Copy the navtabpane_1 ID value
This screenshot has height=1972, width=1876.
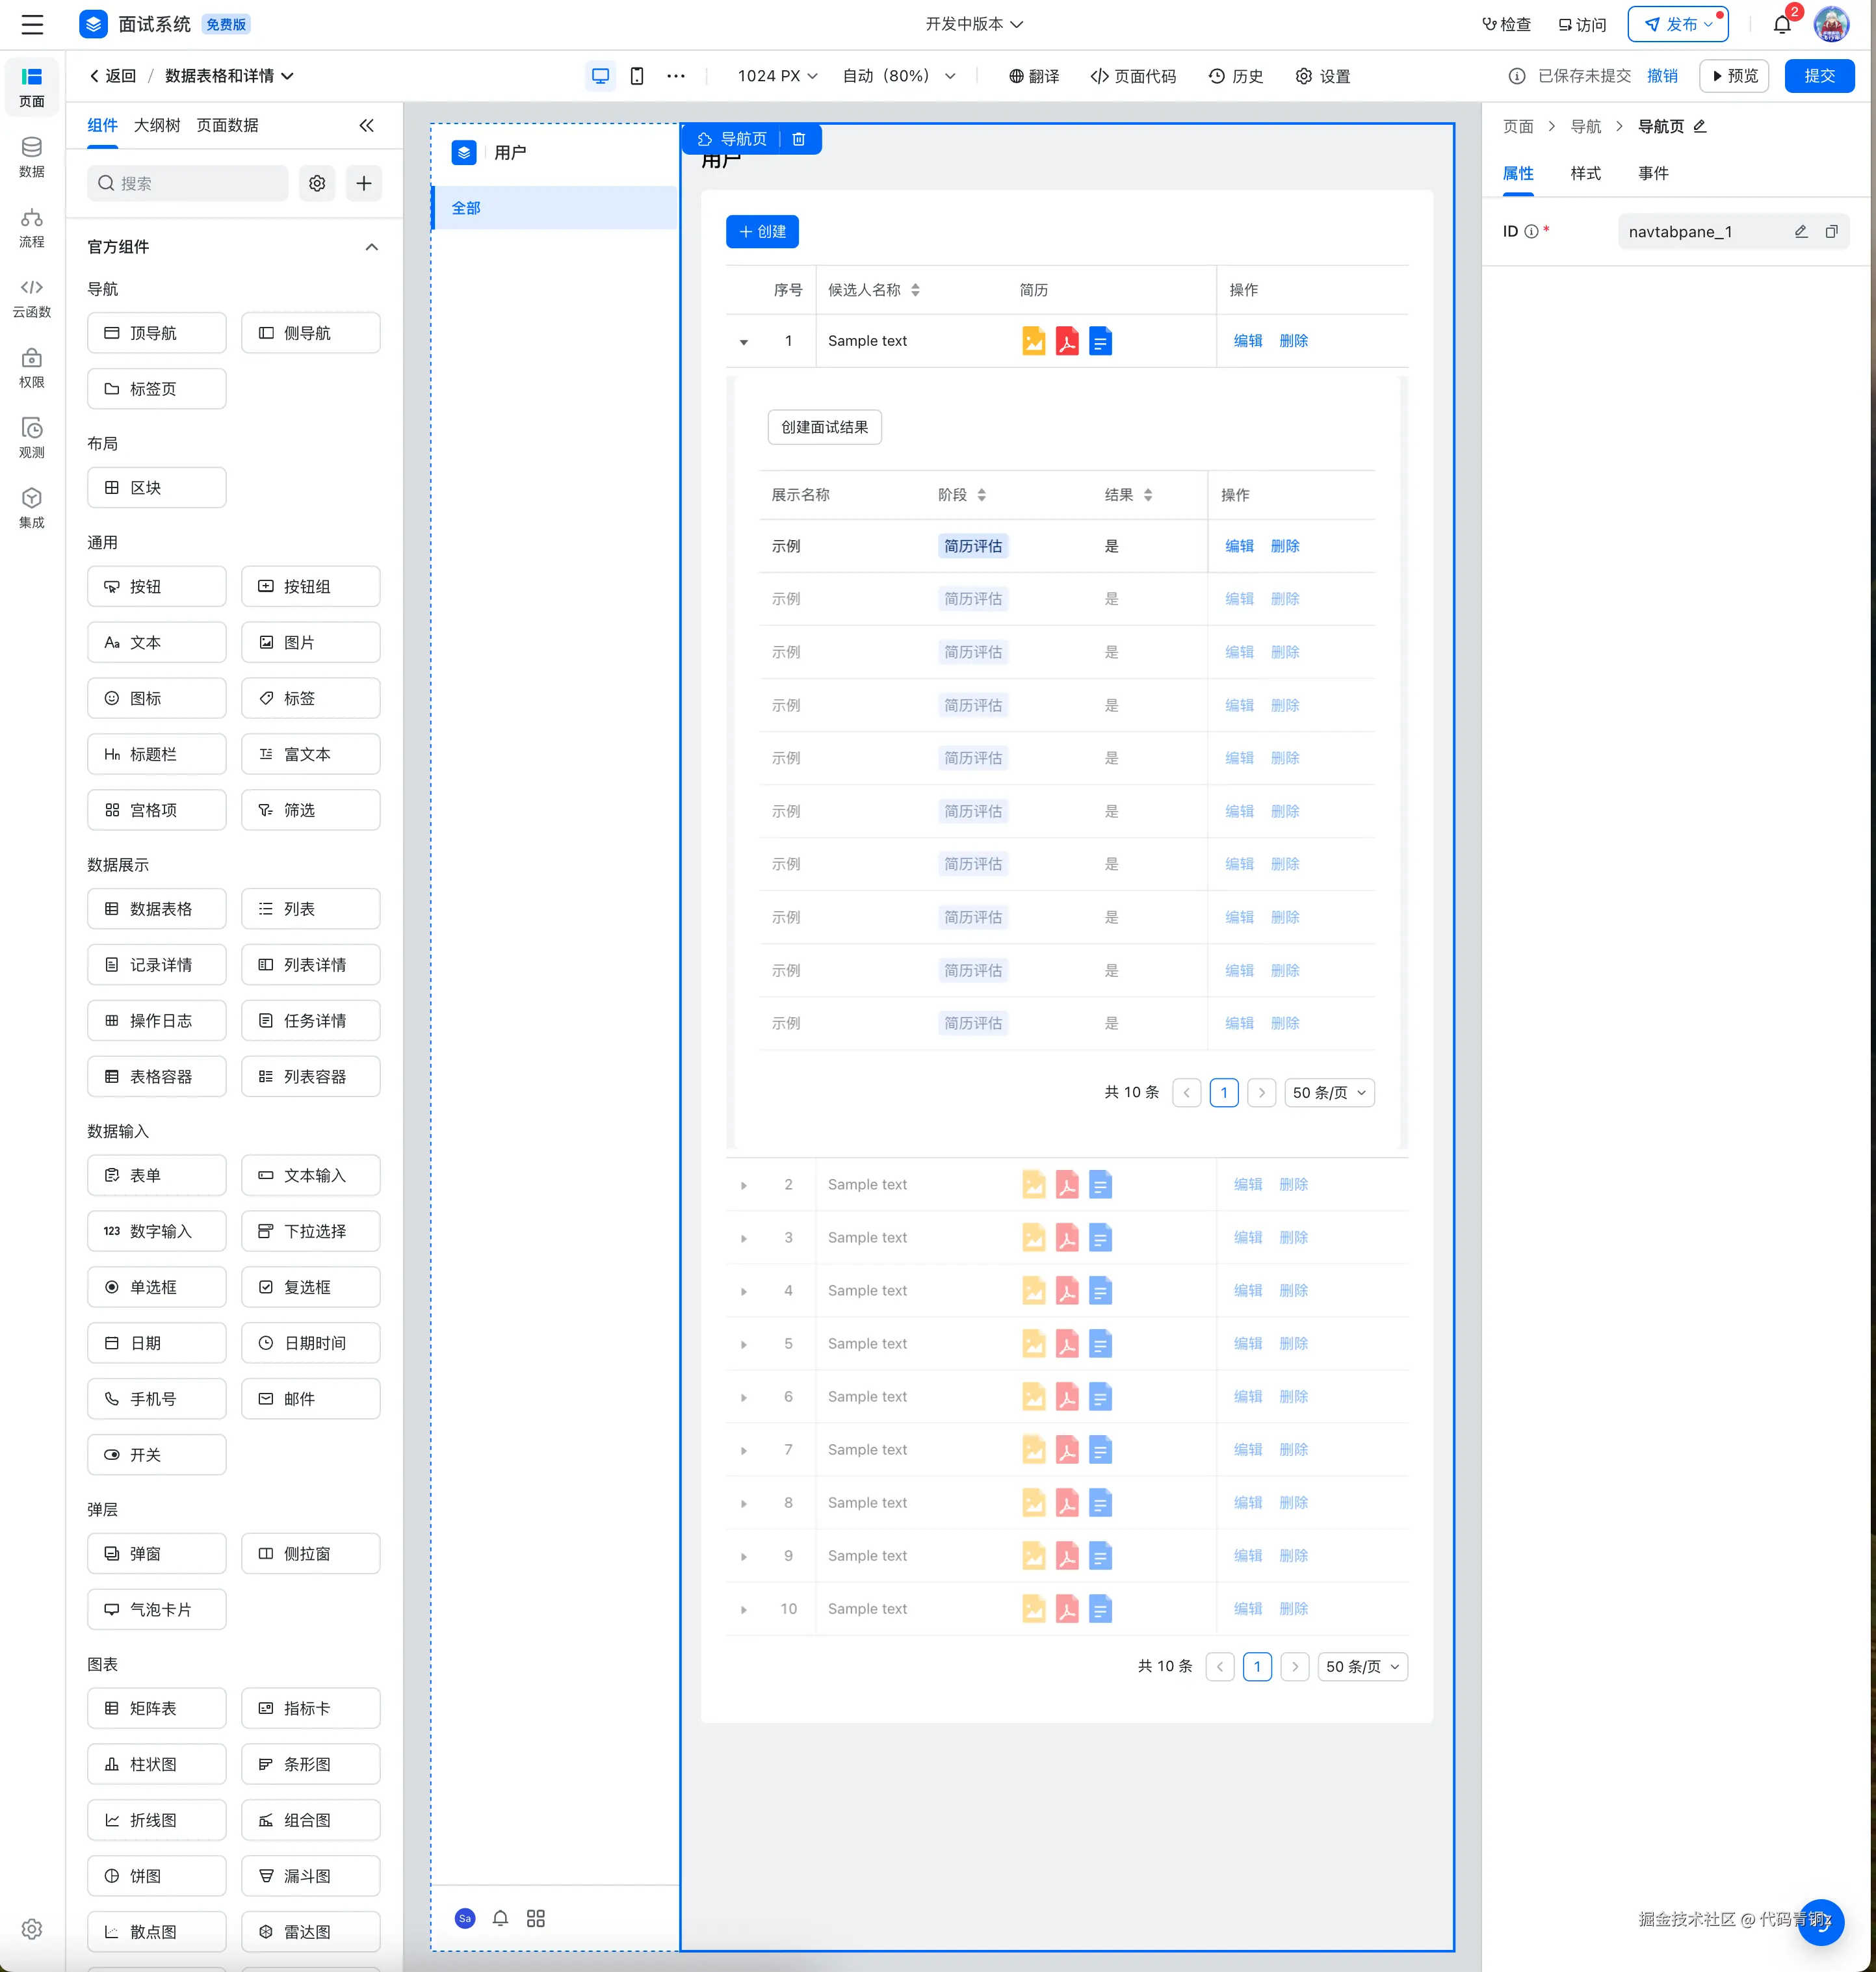pos(1831,231)
